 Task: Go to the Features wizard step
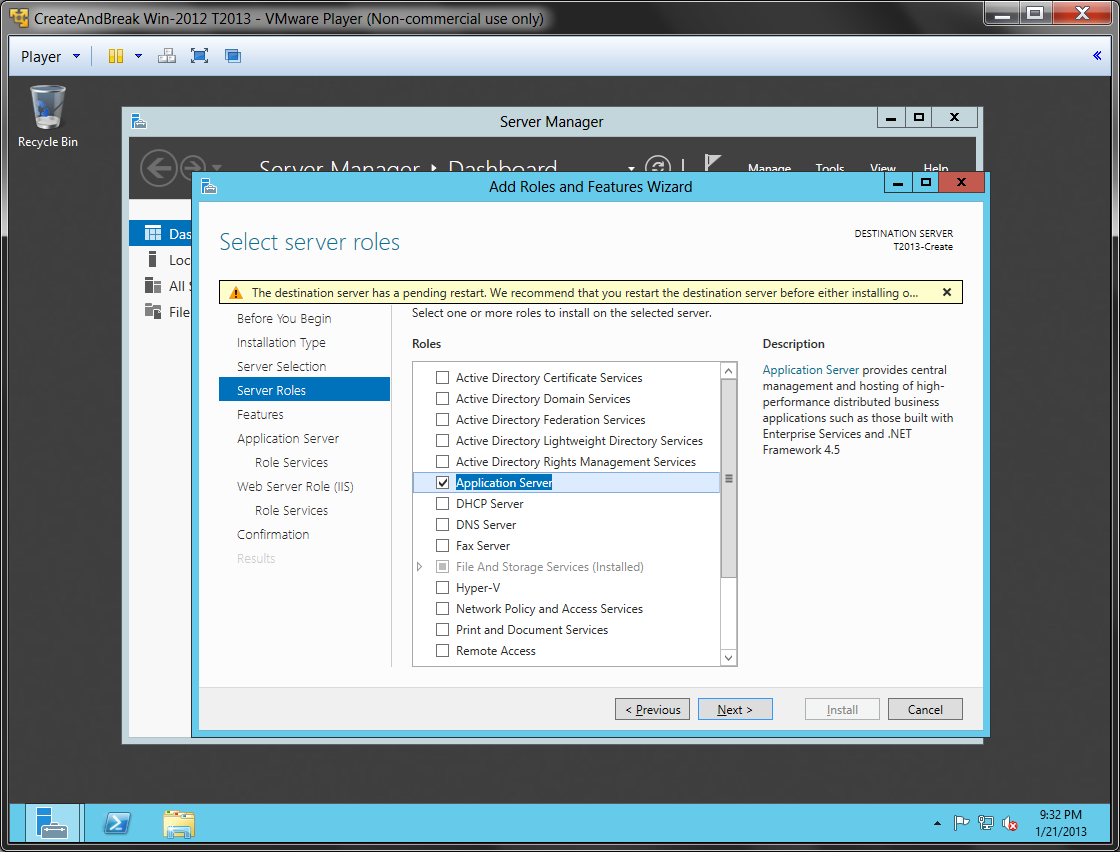[260, 415]
